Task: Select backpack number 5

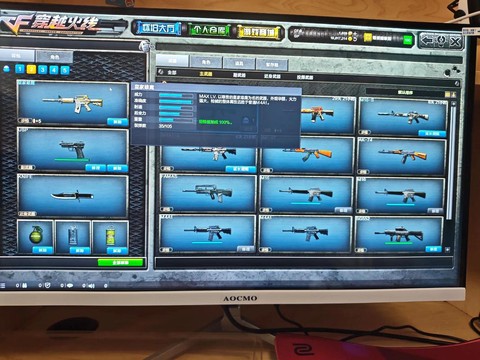Action: pyautogui.click(x=65, y=70)
